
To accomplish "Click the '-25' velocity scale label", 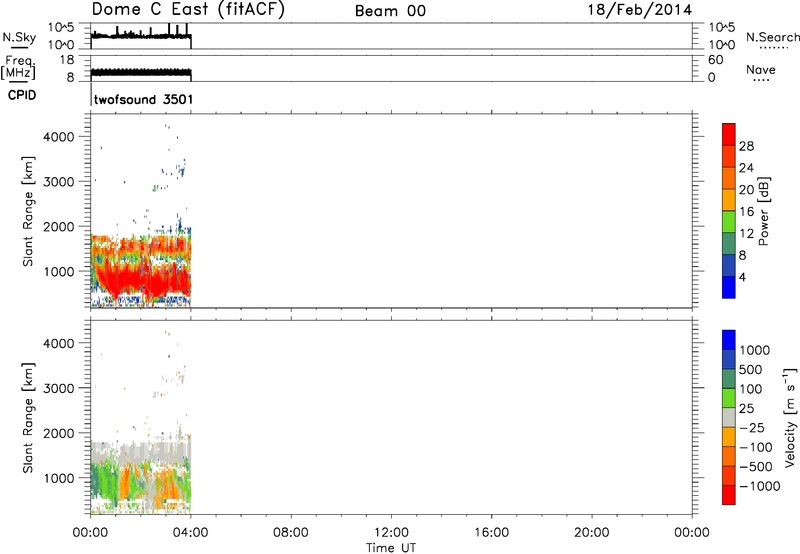I will [x=752, y=427].
